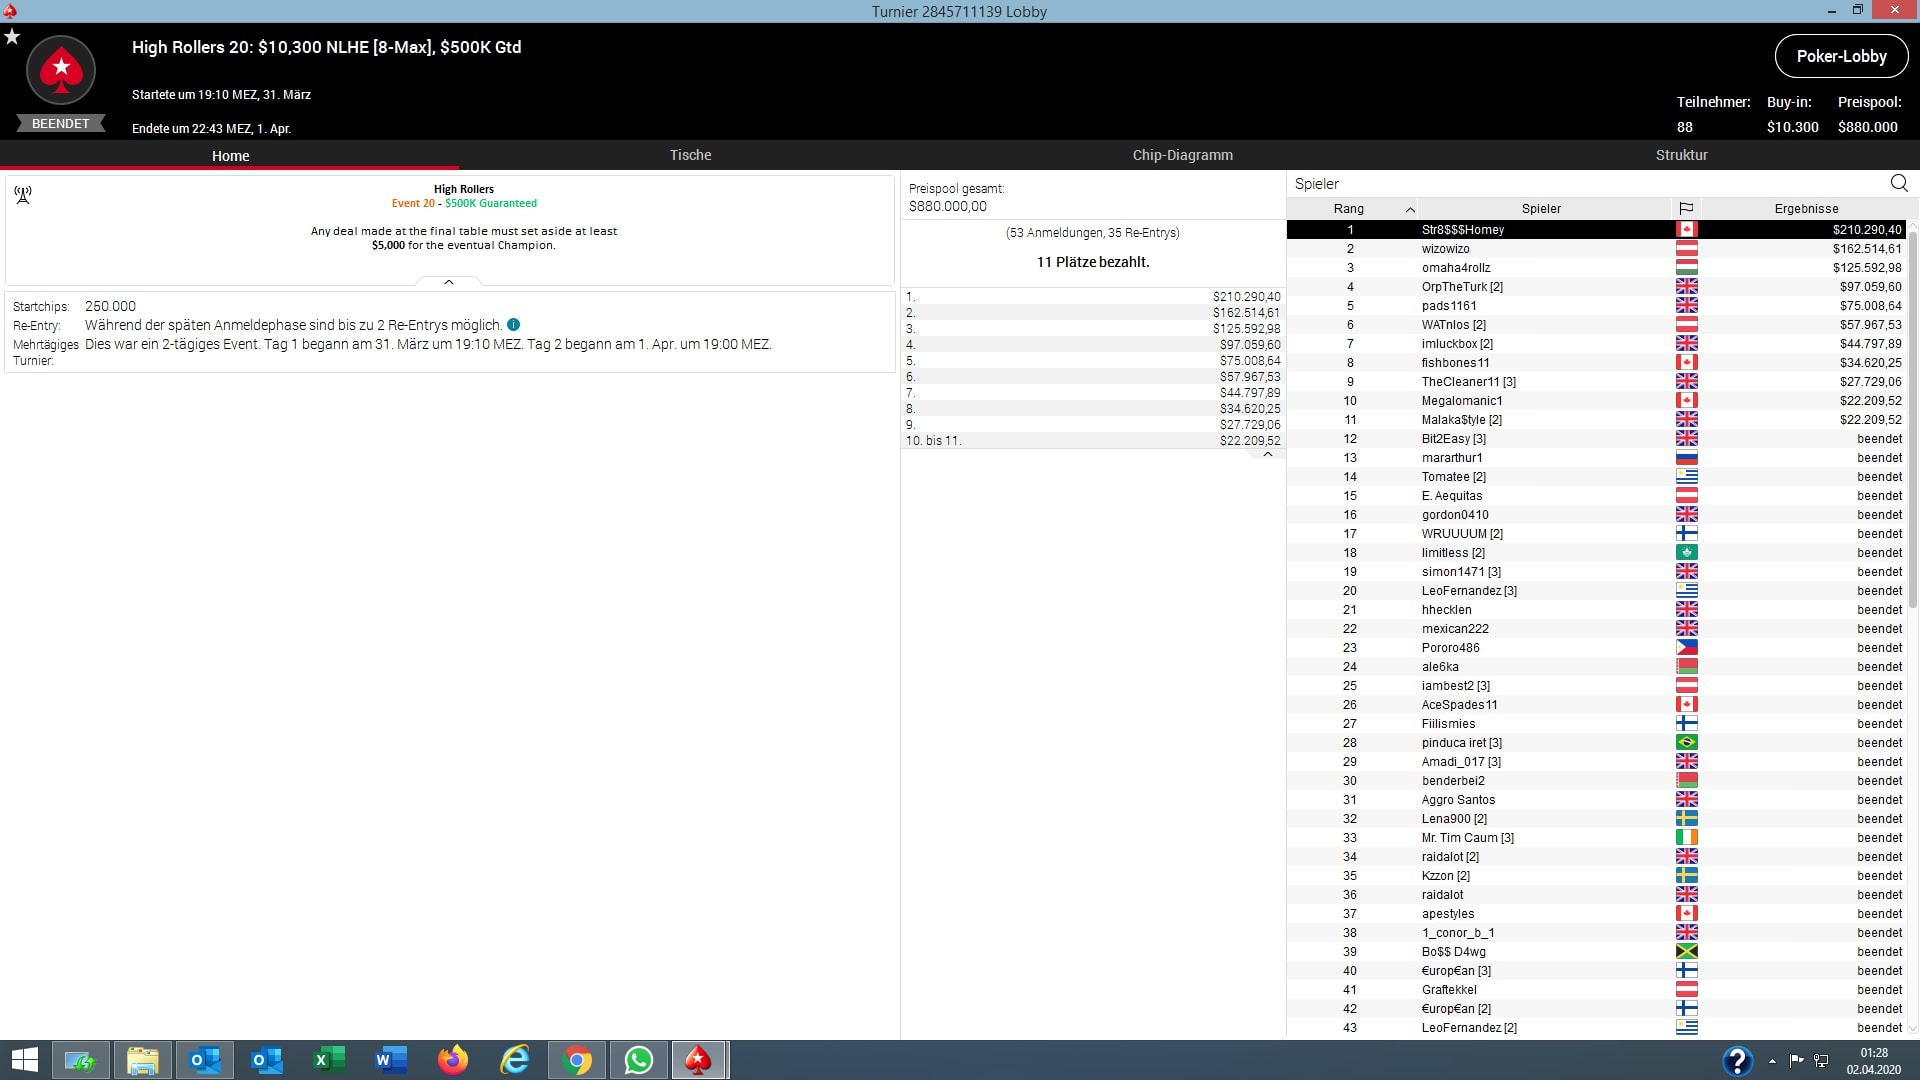
Task: Collapse the prize payout list
Action: [1267, 455]
